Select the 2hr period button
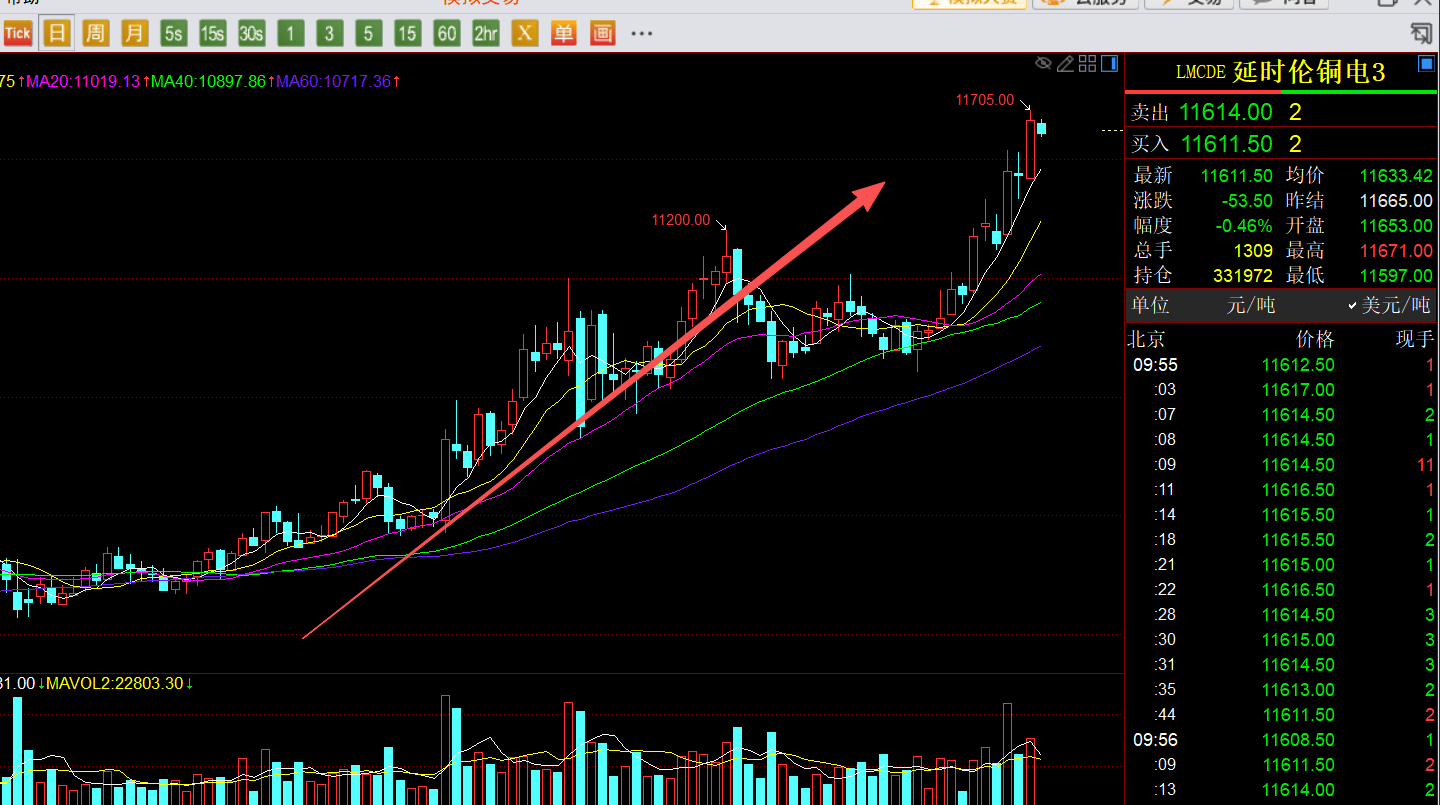Viewport: 1440px width, 805px height. (x=485, y=34)
